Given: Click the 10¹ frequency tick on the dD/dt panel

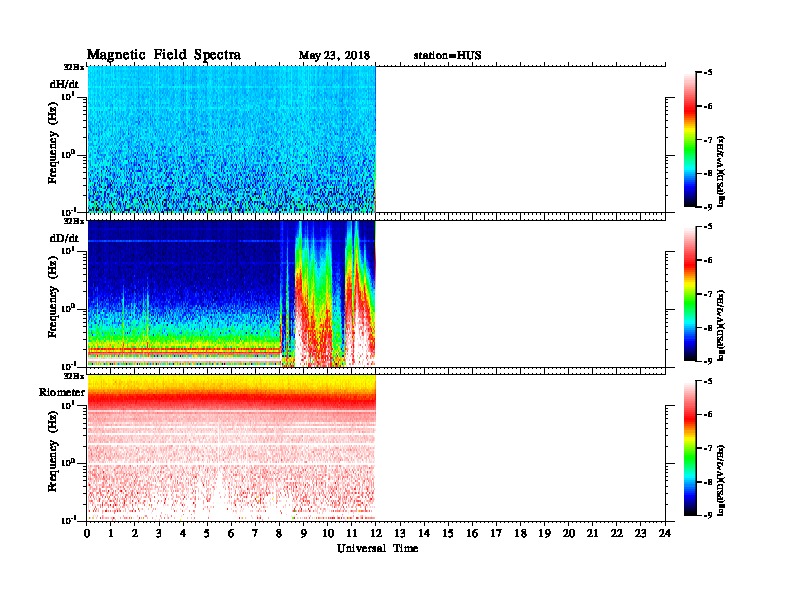Looking at the screenshot, I should point(68,250).
